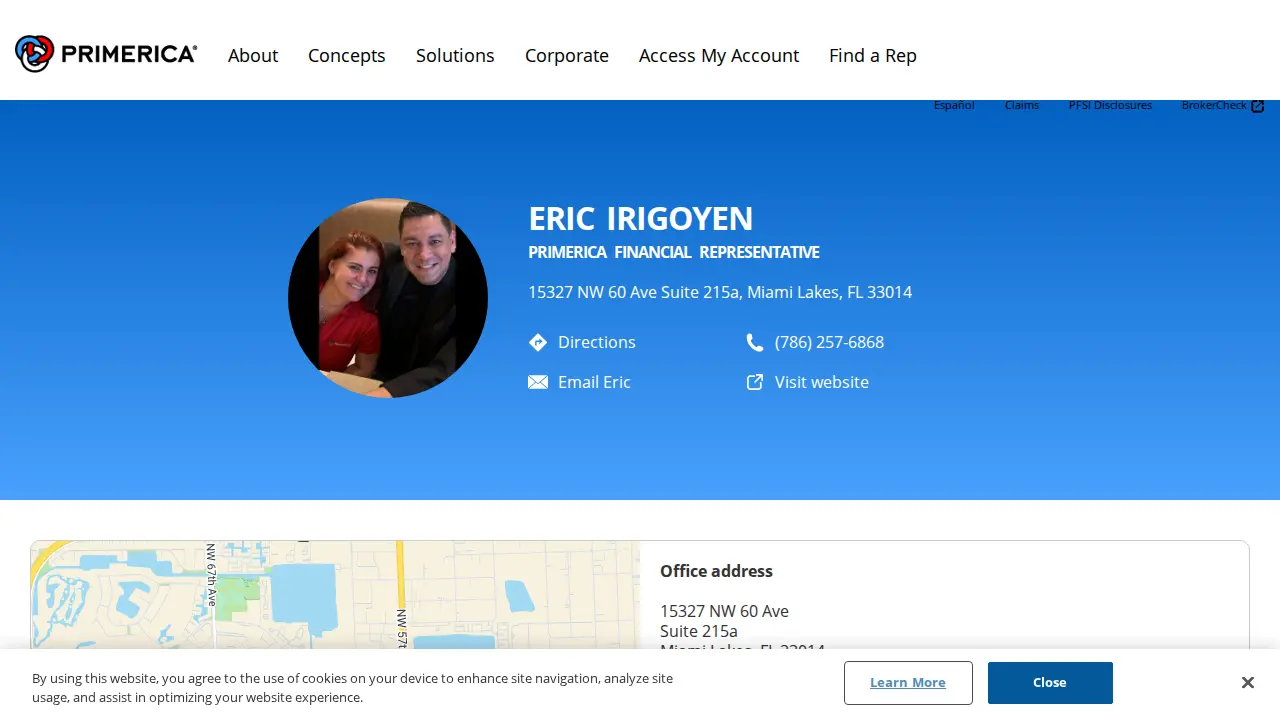Click the envelope email icon
Image resolution: width=1280 pixels, height=720 pixels.
pos(538,382)
